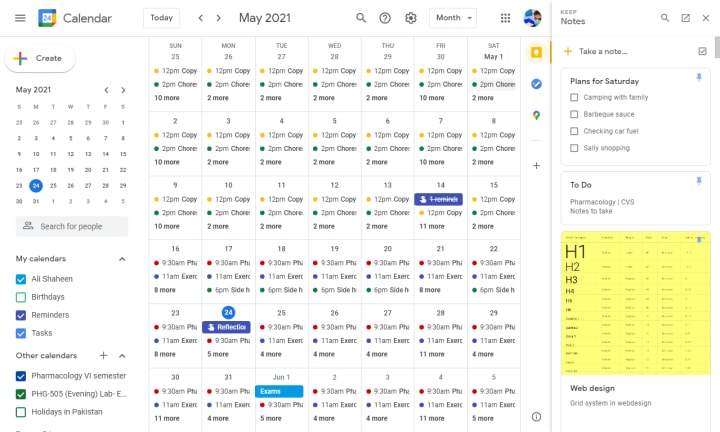
Task: Open date number 12 in month grid
Action: click(334, 185)
